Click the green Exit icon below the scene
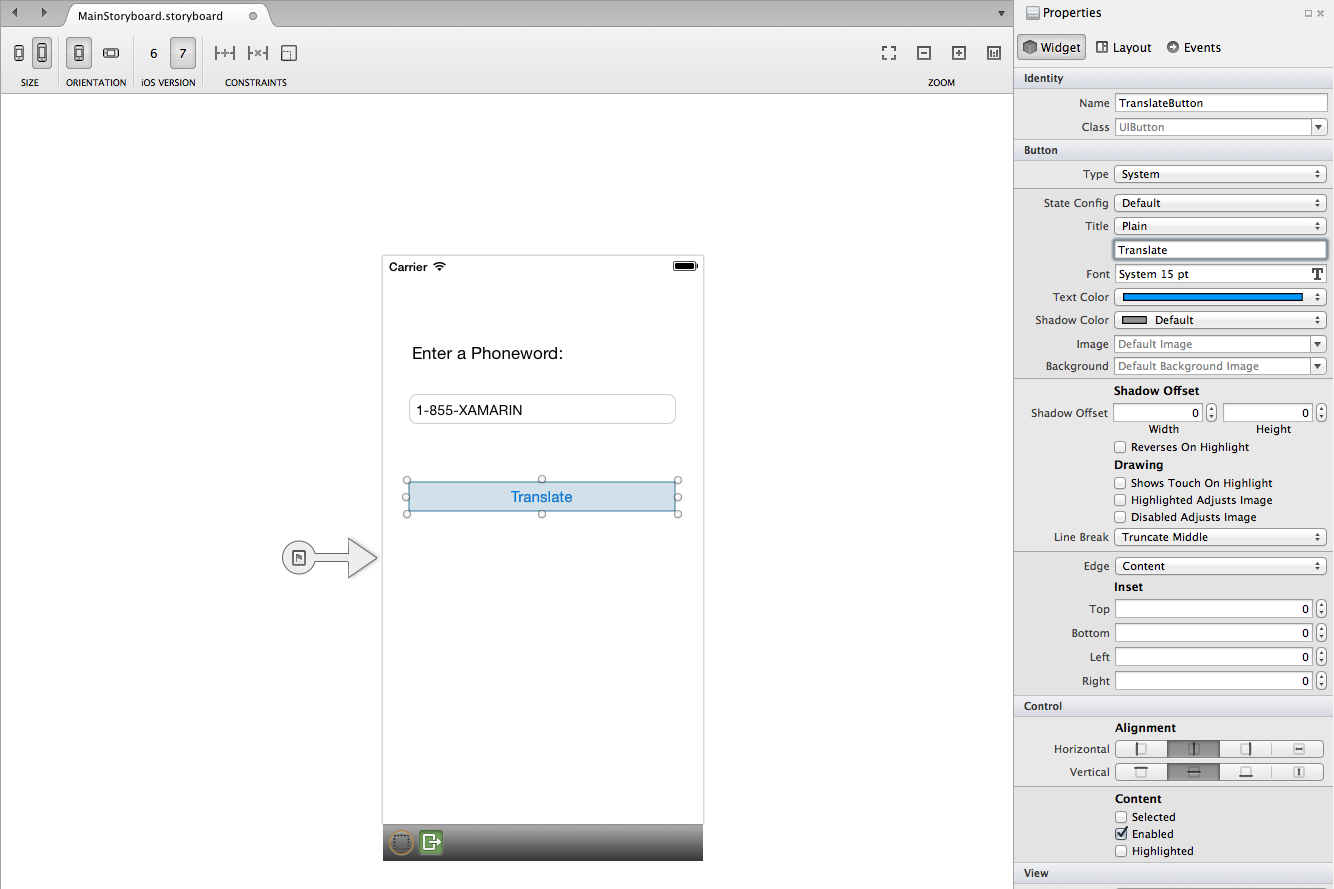1334x889 pixels. (431, 843)
